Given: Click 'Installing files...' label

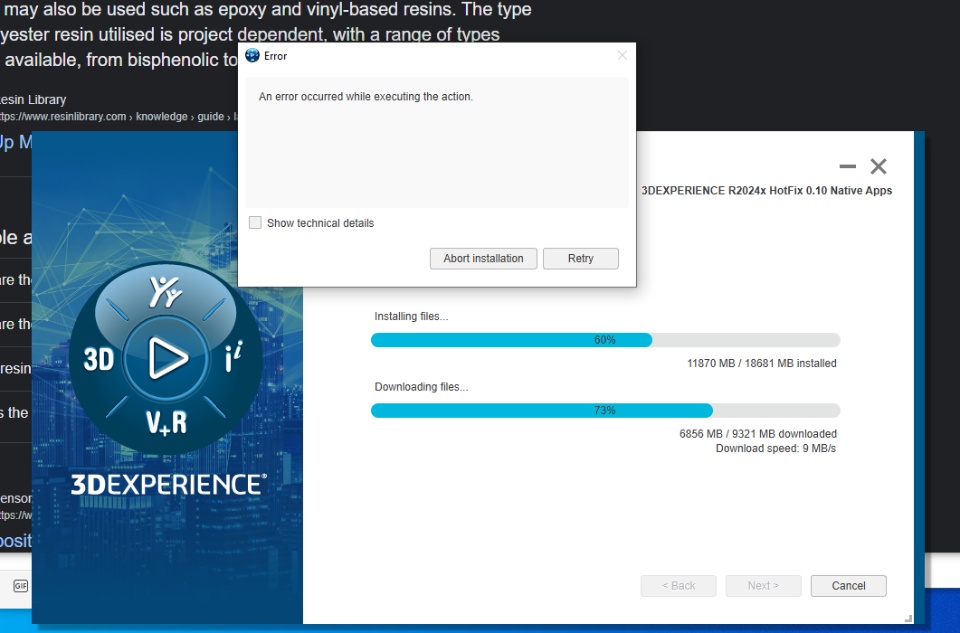Looking at the screenshot, I should (x=411, y=316).
